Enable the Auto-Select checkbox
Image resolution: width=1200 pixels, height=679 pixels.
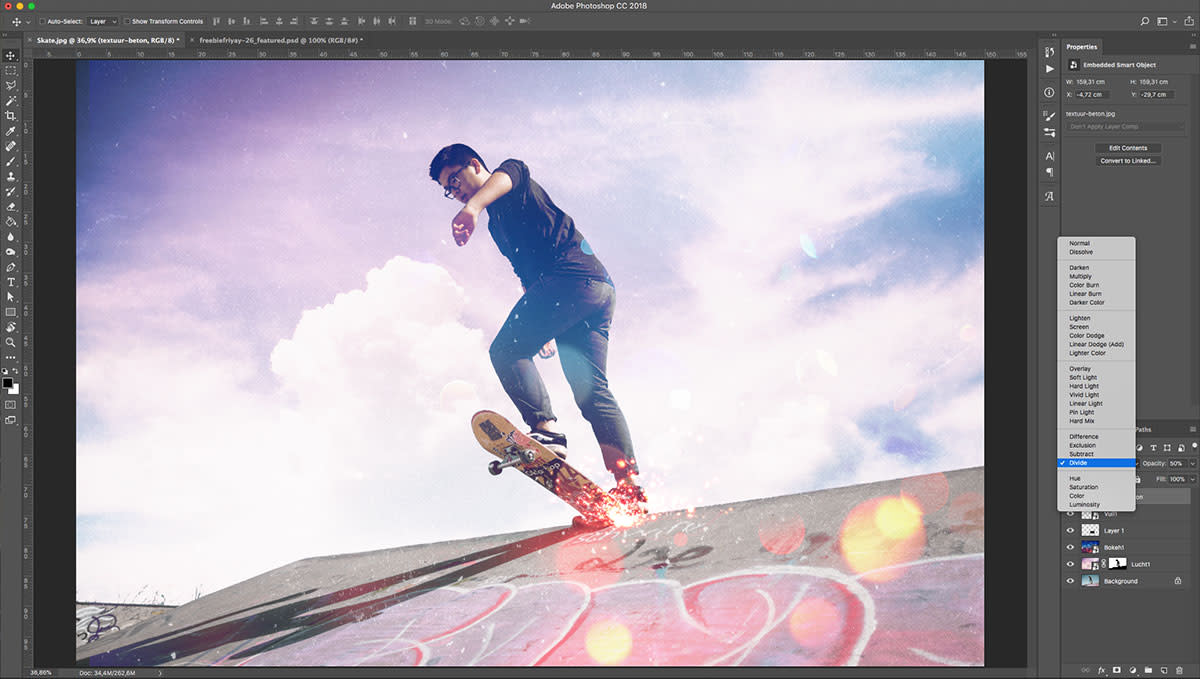click(42, 21)
